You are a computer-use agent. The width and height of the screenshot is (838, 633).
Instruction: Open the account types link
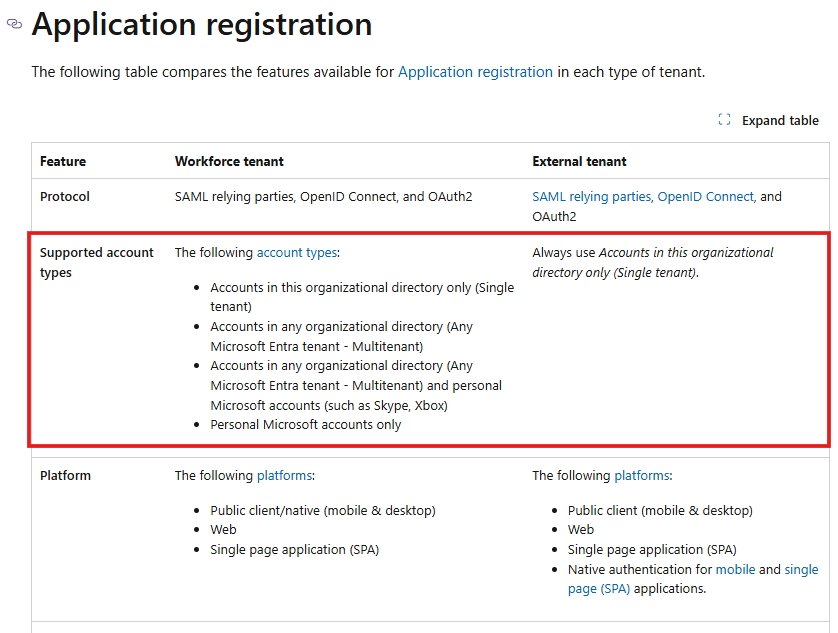coord(297,252)
